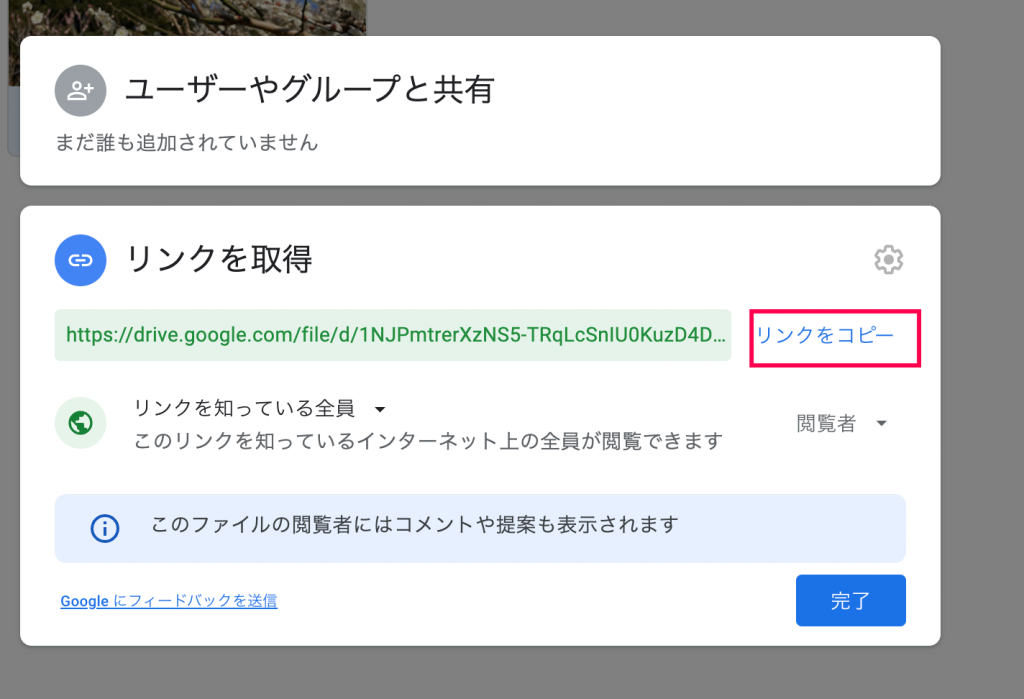
Task: Open Google にフィードバックを送信 link
Action: pos(168,600)
